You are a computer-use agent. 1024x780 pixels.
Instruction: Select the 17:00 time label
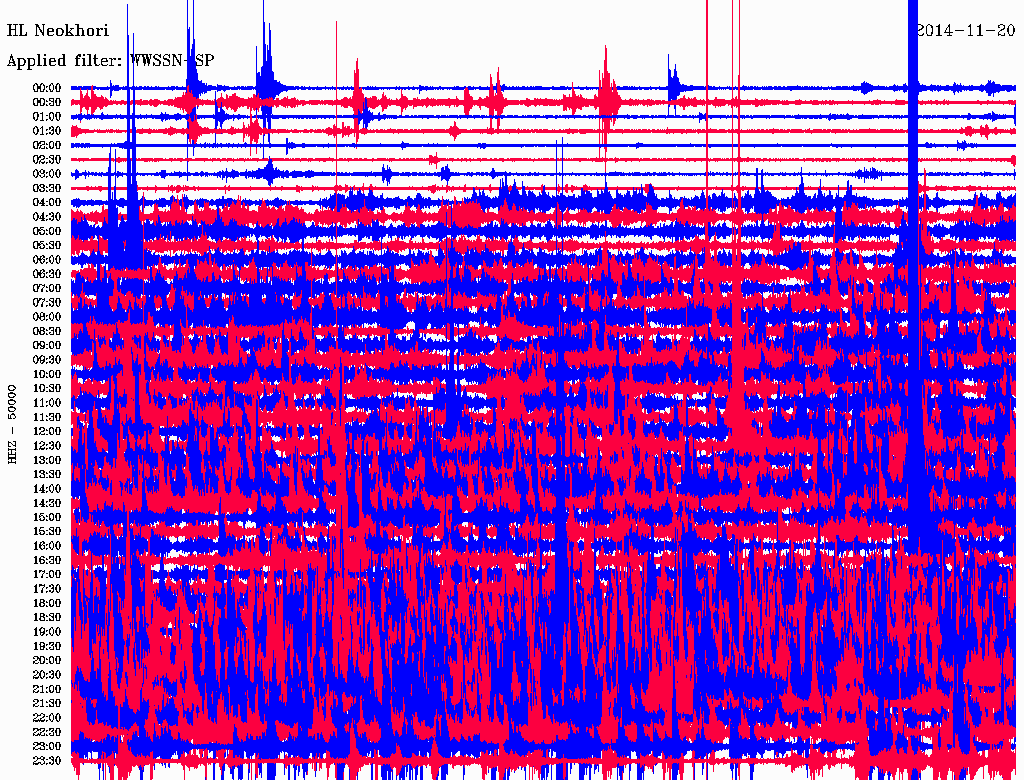(x=46, y=575)
